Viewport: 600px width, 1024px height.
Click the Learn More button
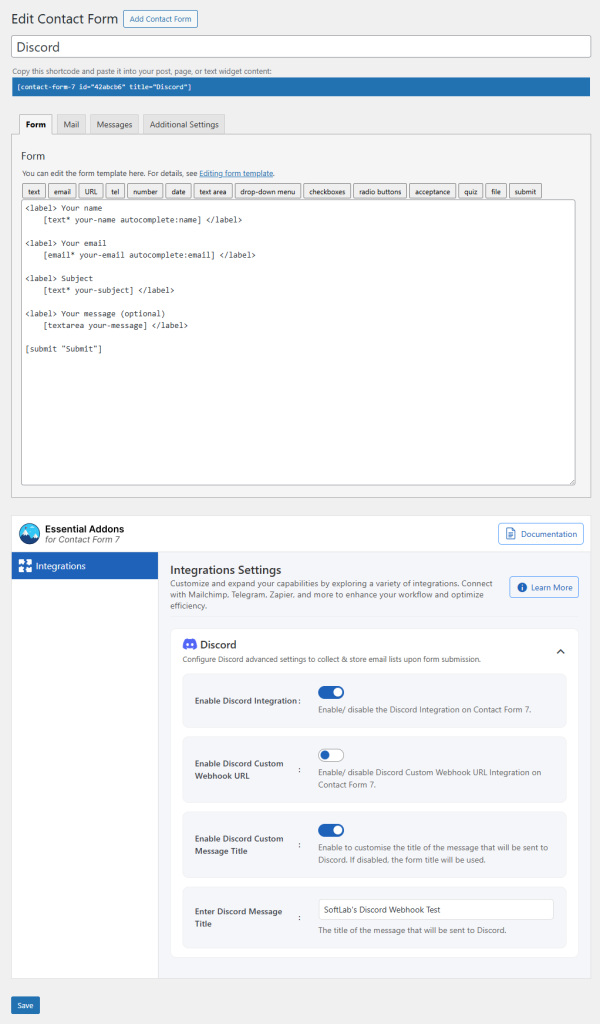[x=544, y=587]
